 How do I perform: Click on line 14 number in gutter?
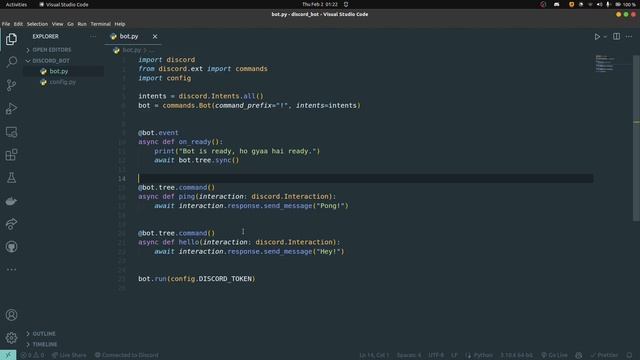pos(122,178)
